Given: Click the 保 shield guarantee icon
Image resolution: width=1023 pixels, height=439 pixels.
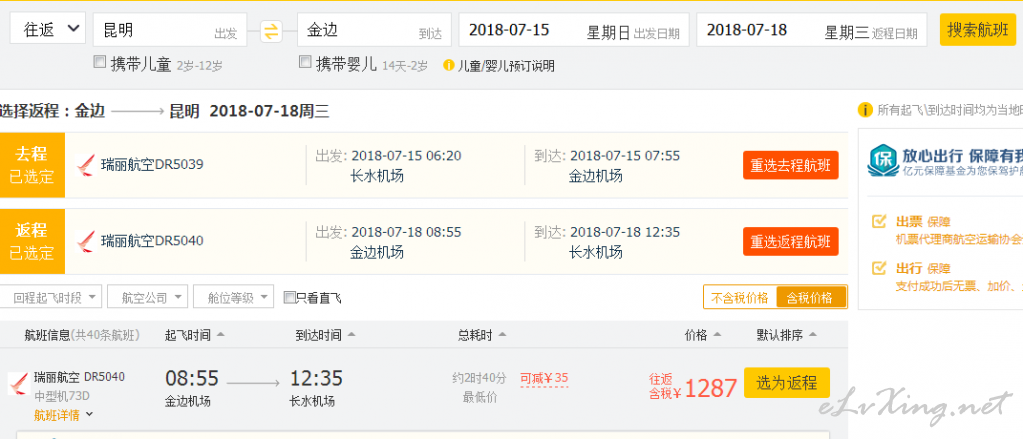Looking at the screenshot, I should click(x=882, y=161).
